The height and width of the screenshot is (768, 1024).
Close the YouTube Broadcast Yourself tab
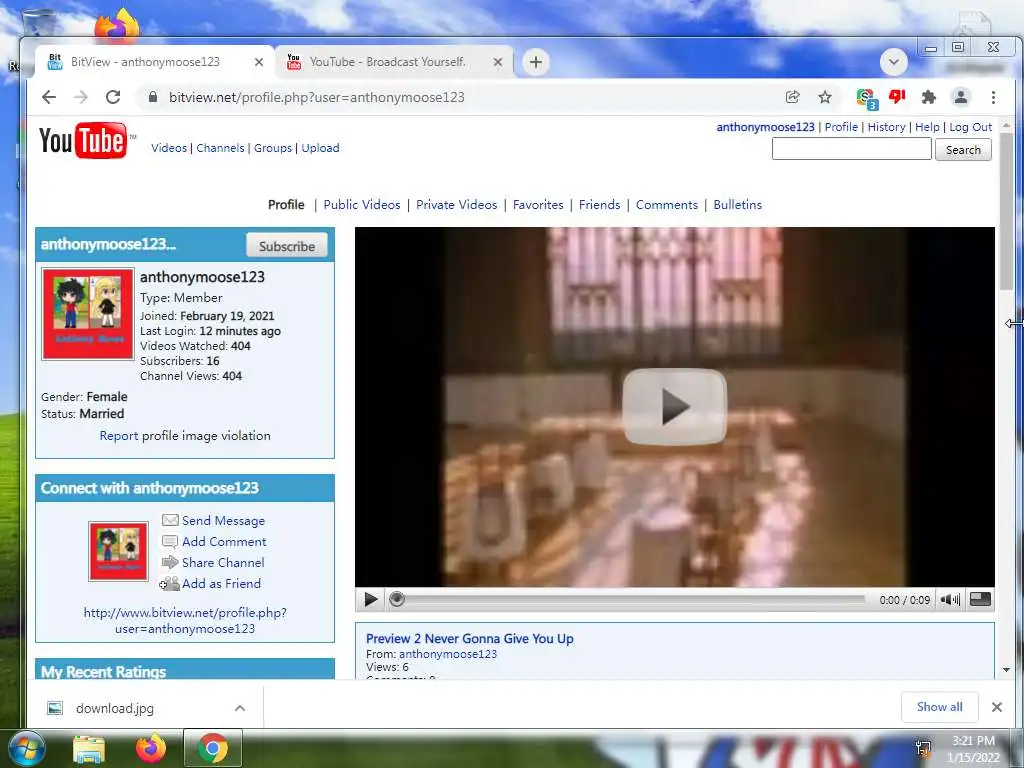coord(498,62)
